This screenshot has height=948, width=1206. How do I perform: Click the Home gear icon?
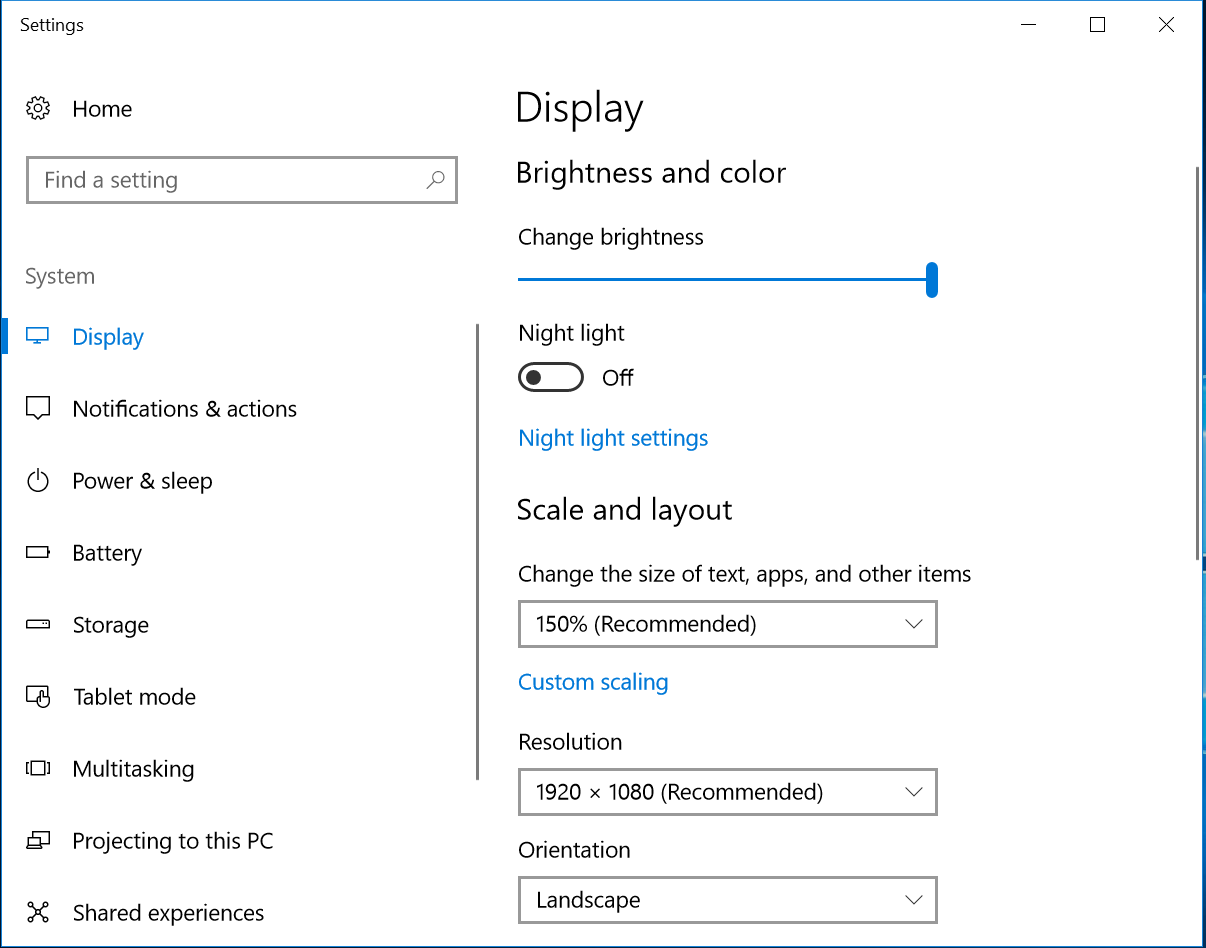pos(38,109)
